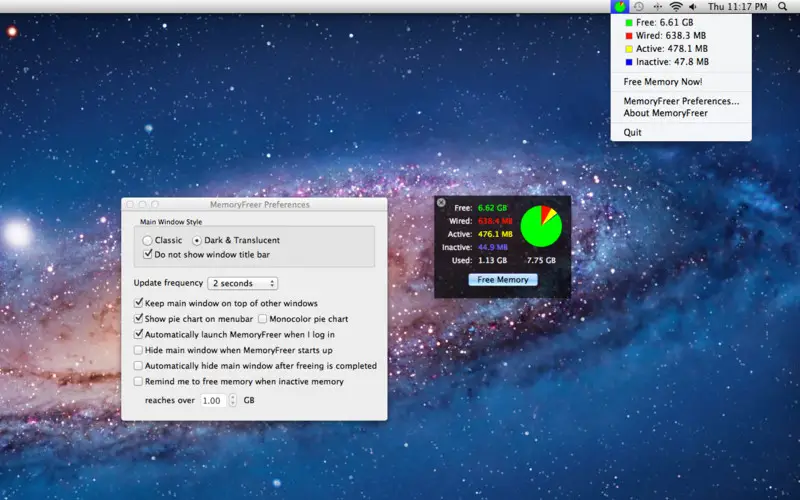This screenshot has width=800, height=500.
Task: Click the 1.00 GB threshold input field
Action: point(213,401)
